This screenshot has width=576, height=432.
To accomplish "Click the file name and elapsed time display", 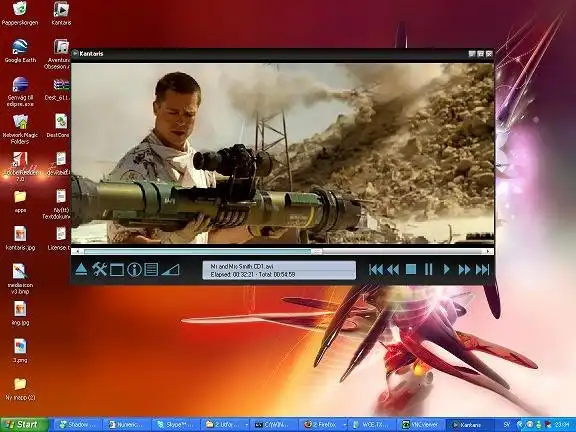I will 279,270.
